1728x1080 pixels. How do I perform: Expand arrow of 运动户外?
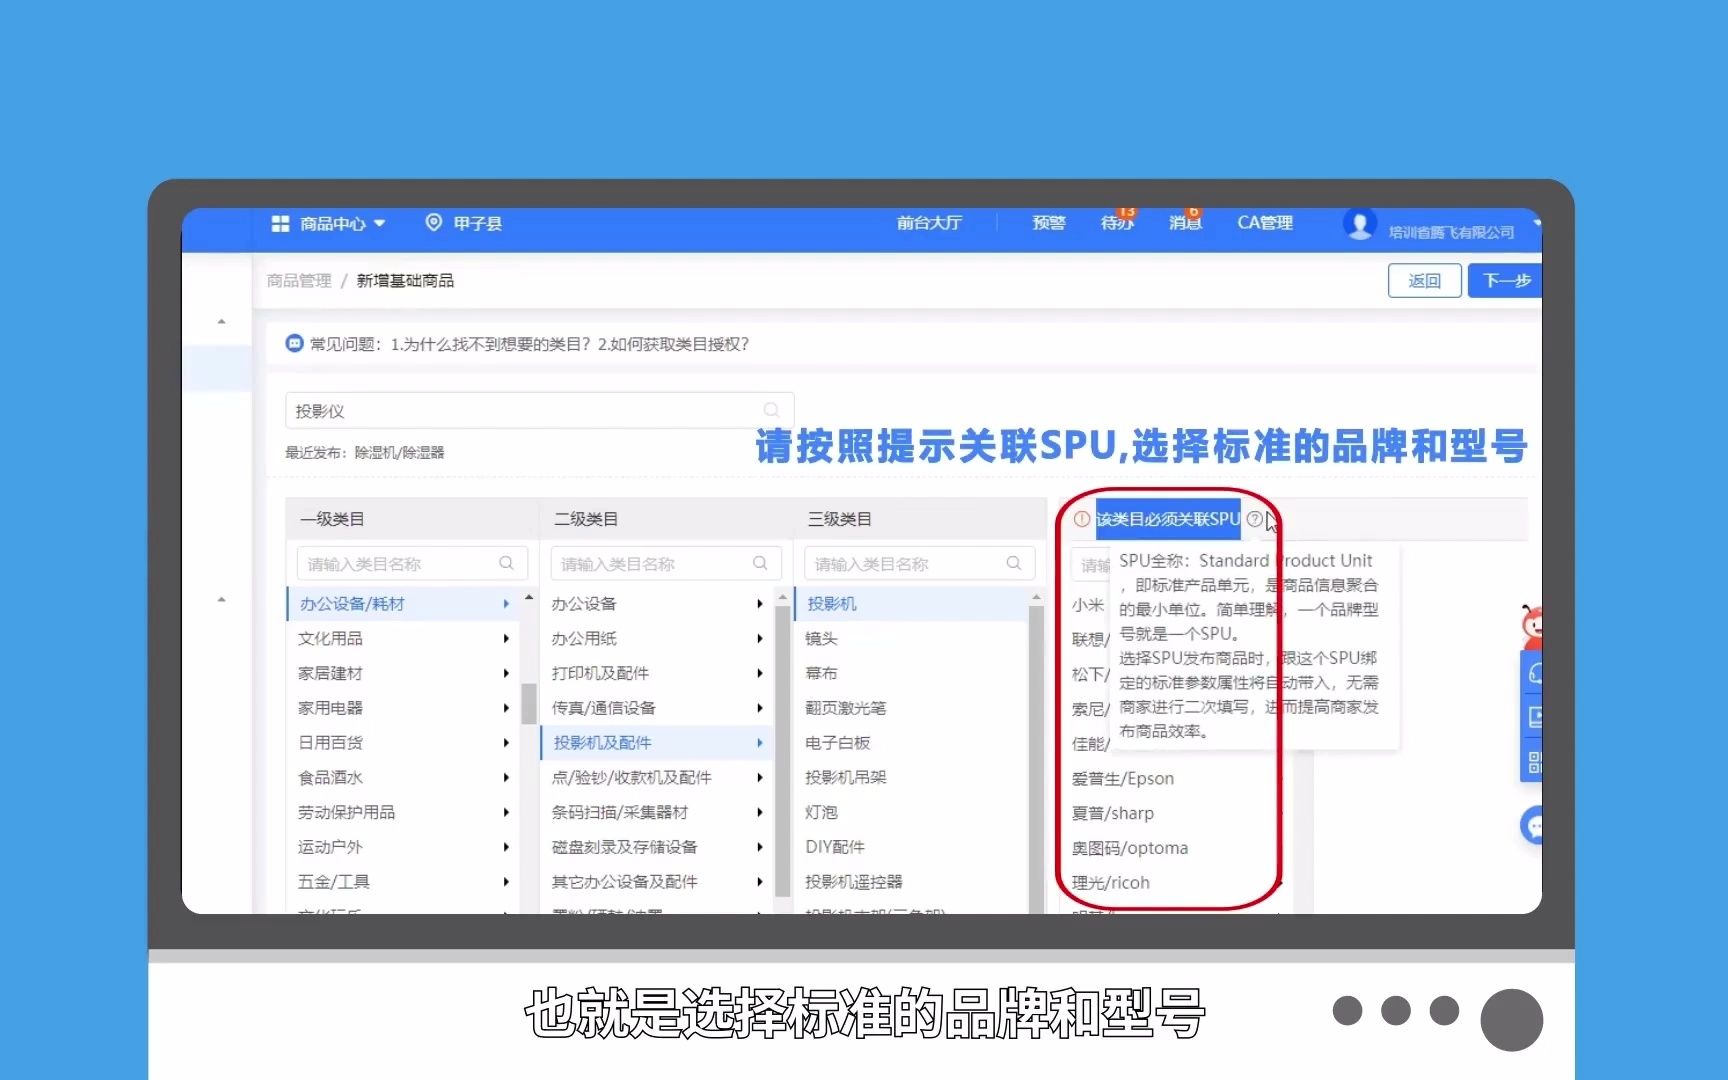506,847
